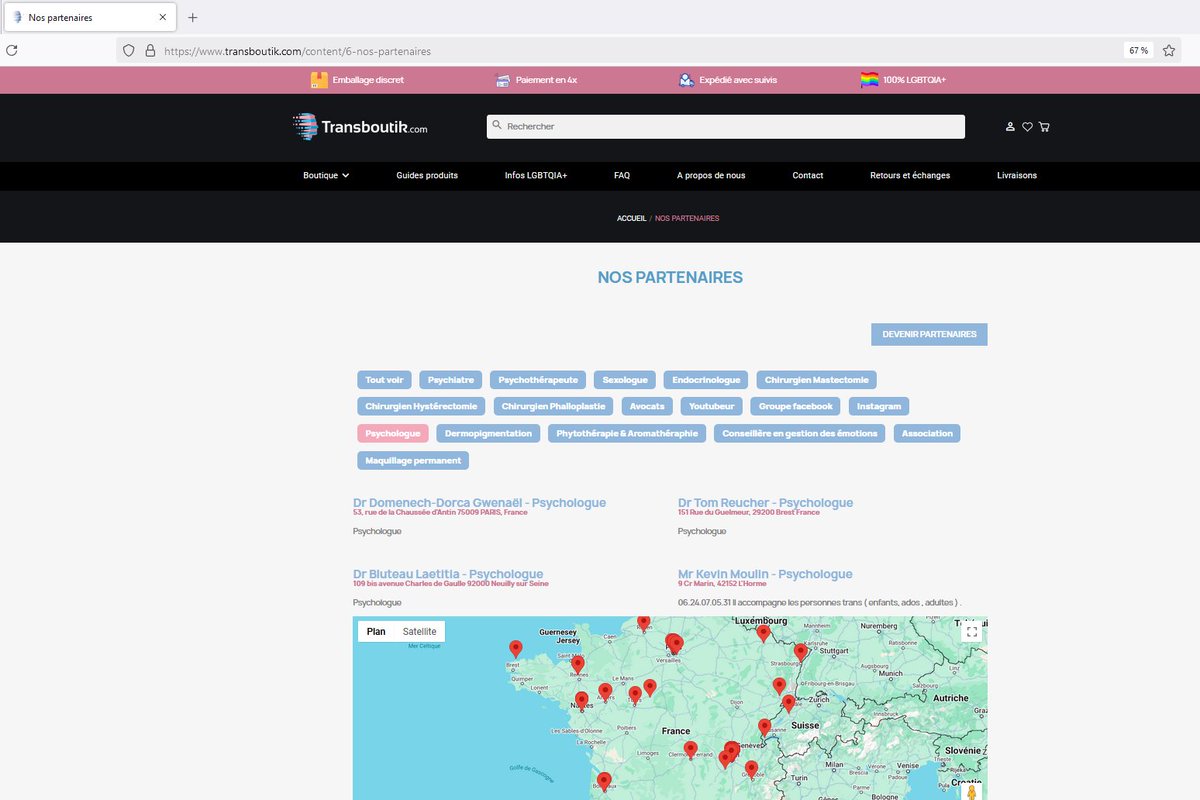Click the map marker over Brest

point(516,649)
